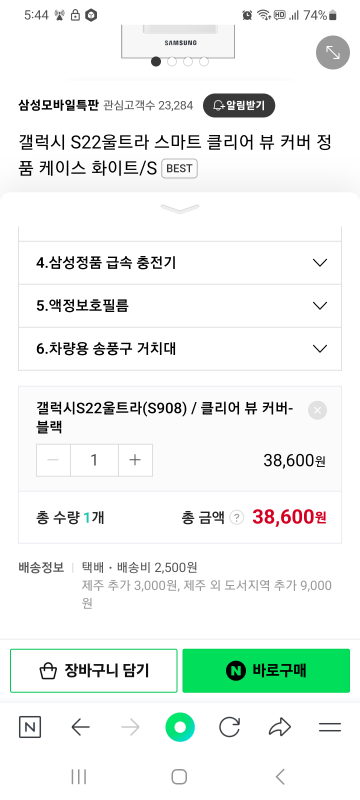The width and height of the screenshot is (360, 800).
Task: Open the hamburger menu icon
Action: pyautogui.click(x=330, y=727)
